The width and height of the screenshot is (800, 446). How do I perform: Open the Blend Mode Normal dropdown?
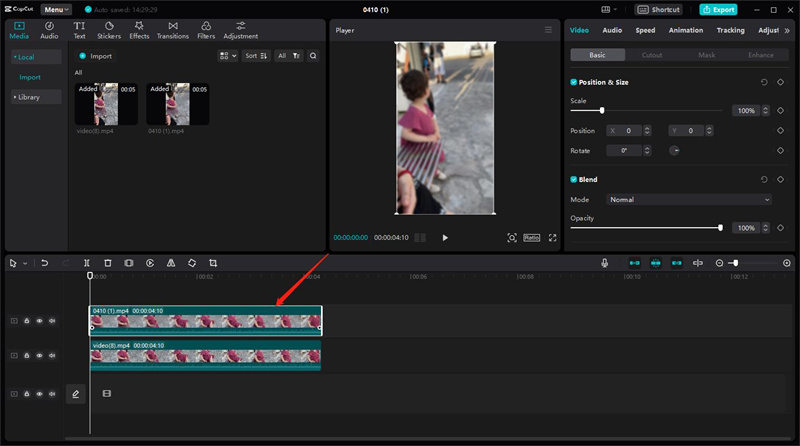(x=689, y=200)
